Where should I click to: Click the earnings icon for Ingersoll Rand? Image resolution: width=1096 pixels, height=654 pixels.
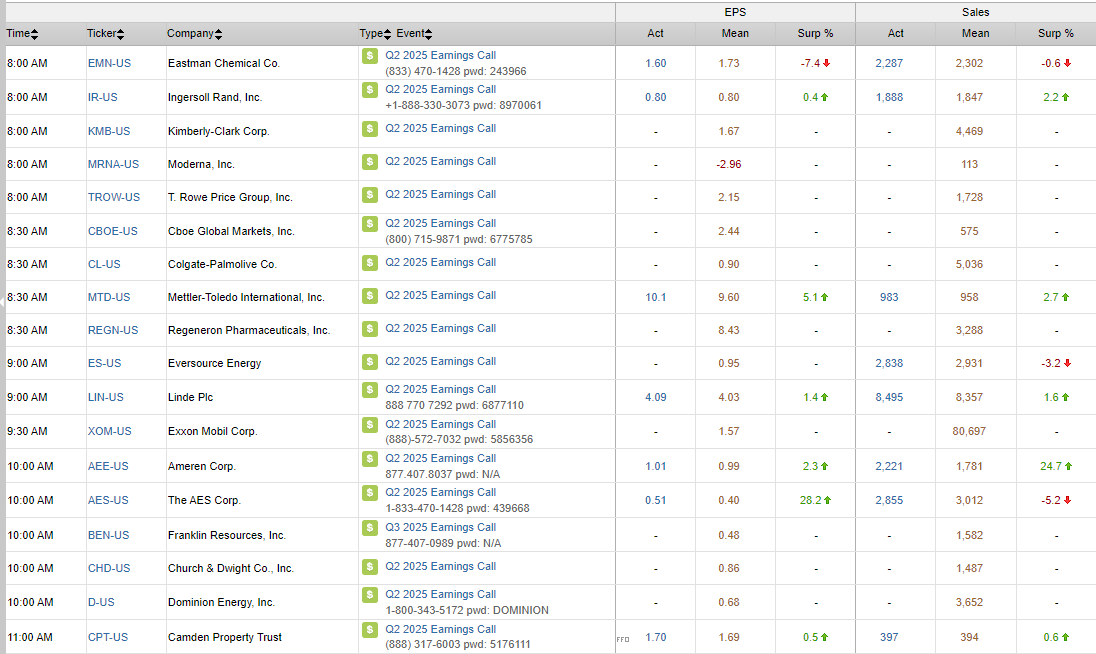[x=370, y=89]
